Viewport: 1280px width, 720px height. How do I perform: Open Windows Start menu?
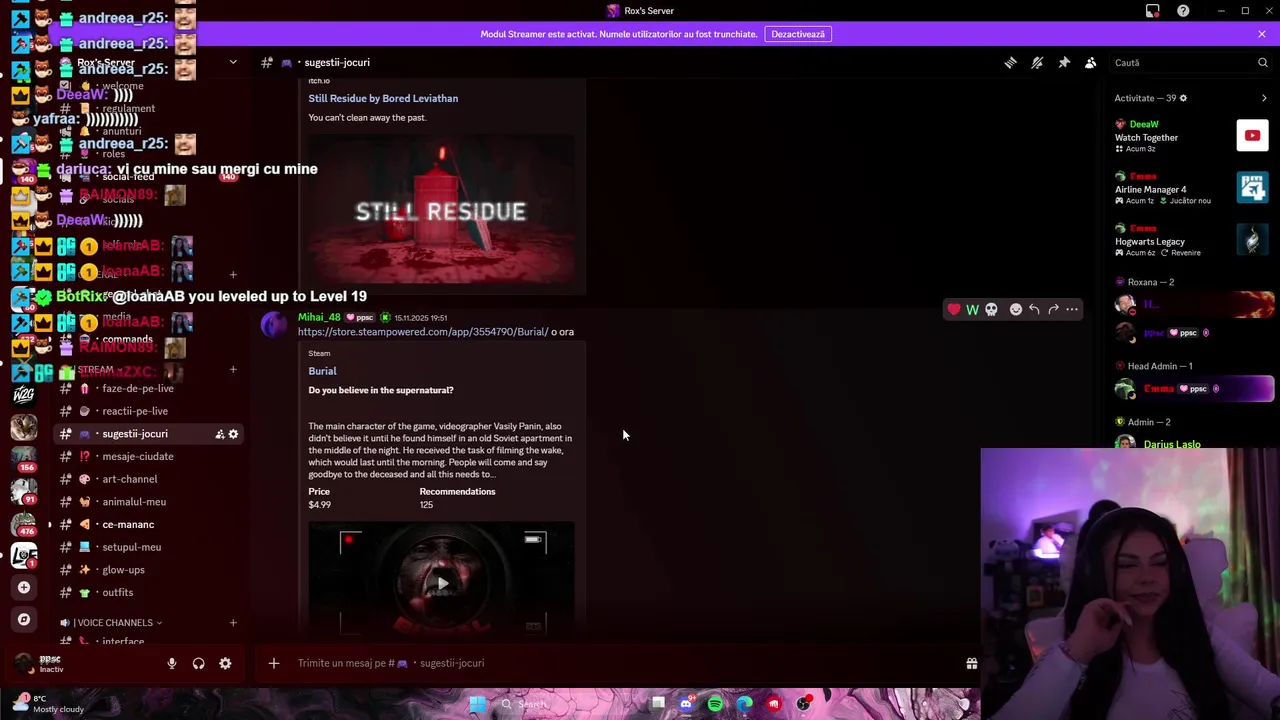(477, 704)
